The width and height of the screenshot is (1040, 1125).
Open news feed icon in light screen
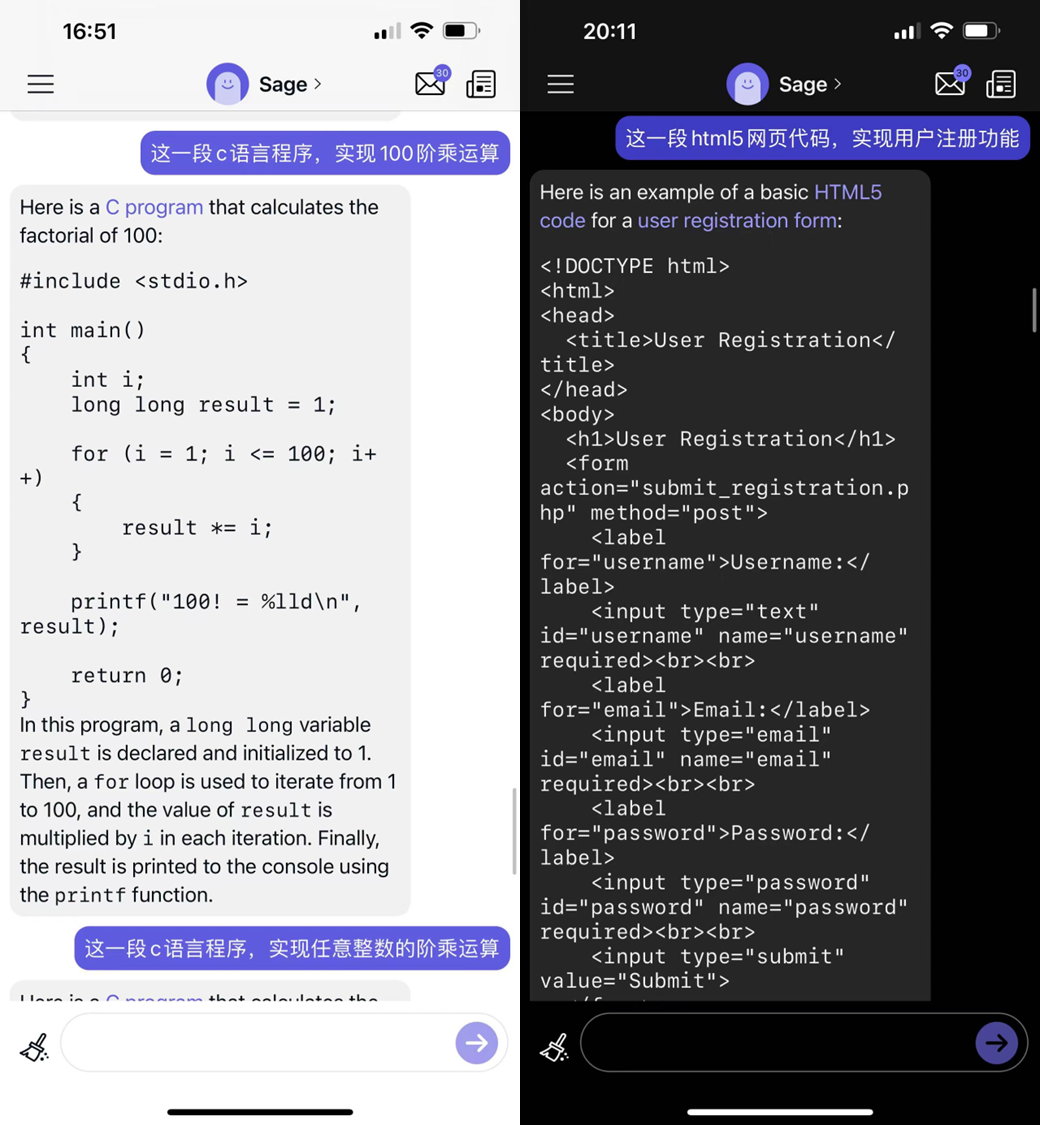(x=481, y=84)
